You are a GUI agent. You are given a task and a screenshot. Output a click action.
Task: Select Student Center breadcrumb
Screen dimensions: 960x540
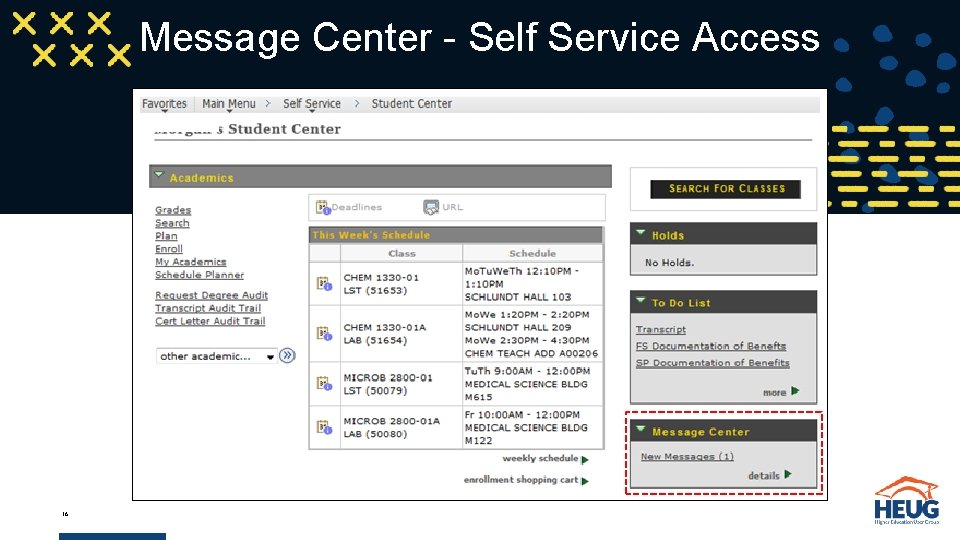click(x=411, y=104)
